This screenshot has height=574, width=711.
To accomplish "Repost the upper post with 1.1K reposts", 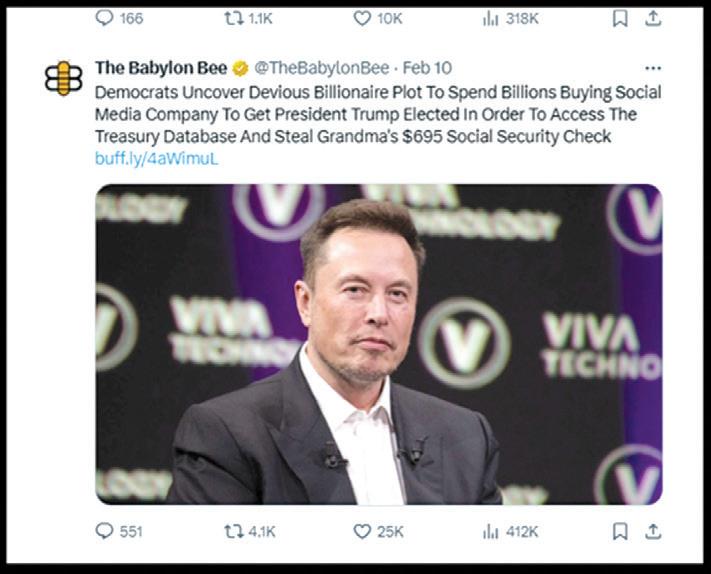I will pyautogui.click(x=233, y=18).
